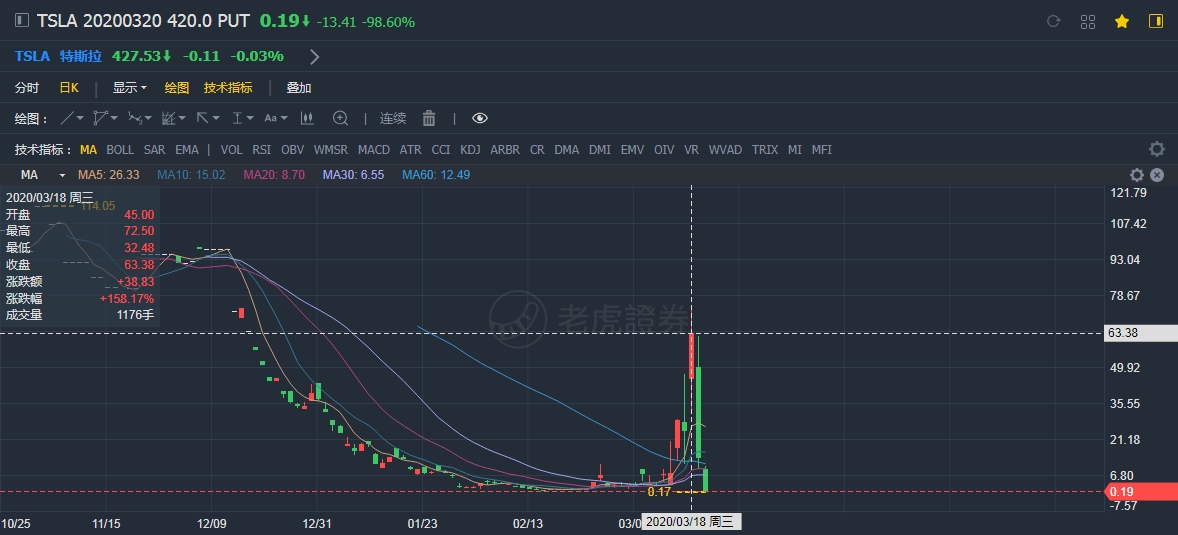Select the MA indicator
Image resolution: width=1178 pixels, height=535 pixels.
[x=88, y=150]
